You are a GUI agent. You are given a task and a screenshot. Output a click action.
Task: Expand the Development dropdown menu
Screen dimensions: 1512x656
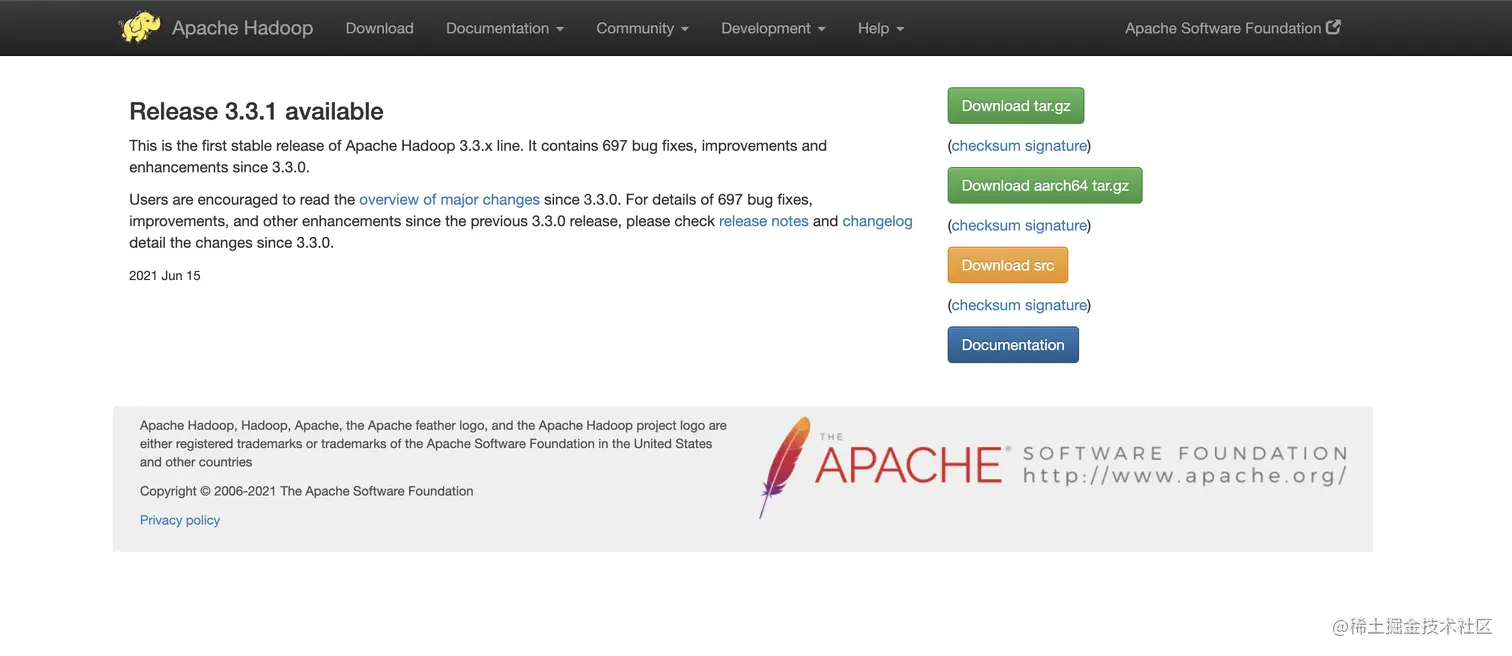[773, 28]
